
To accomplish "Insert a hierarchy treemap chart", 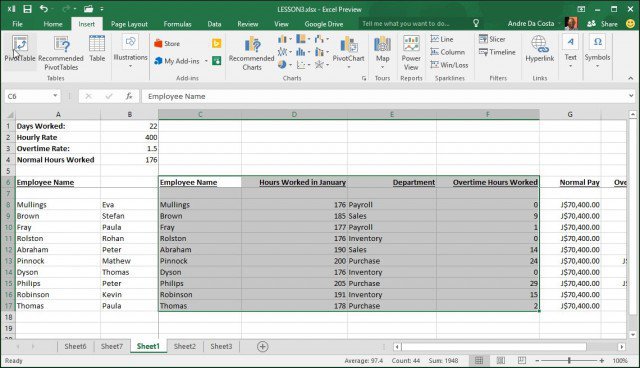I will coord(303,39).
